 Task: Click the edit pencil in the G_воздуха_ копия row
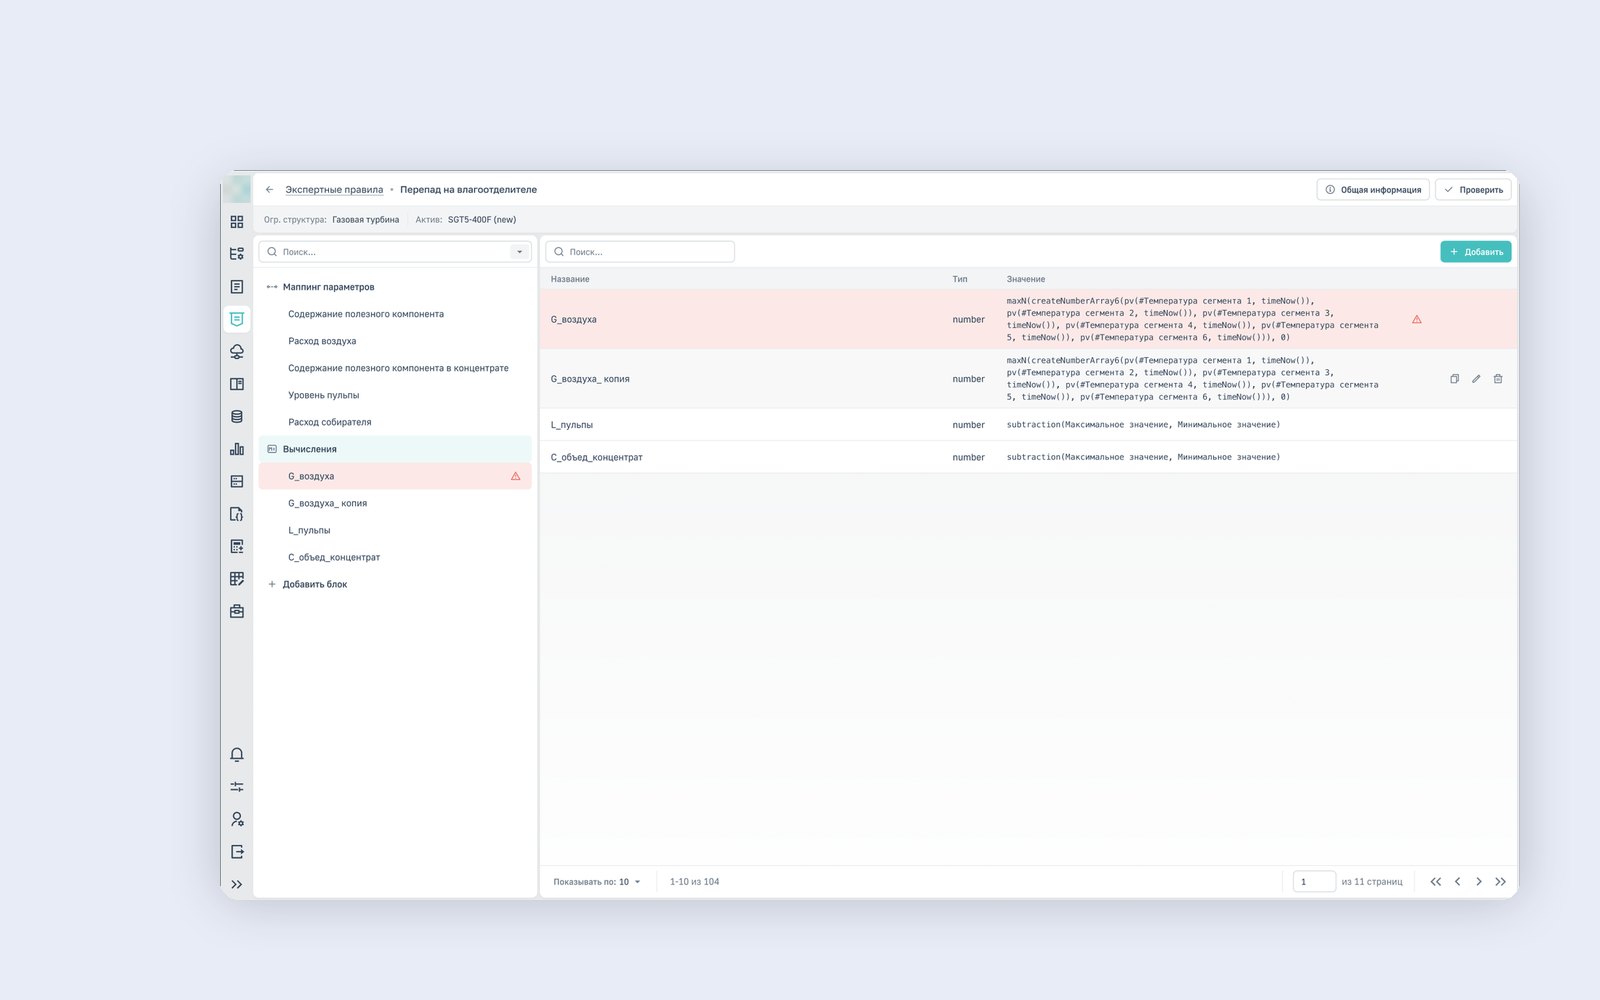pos(1476,379)
